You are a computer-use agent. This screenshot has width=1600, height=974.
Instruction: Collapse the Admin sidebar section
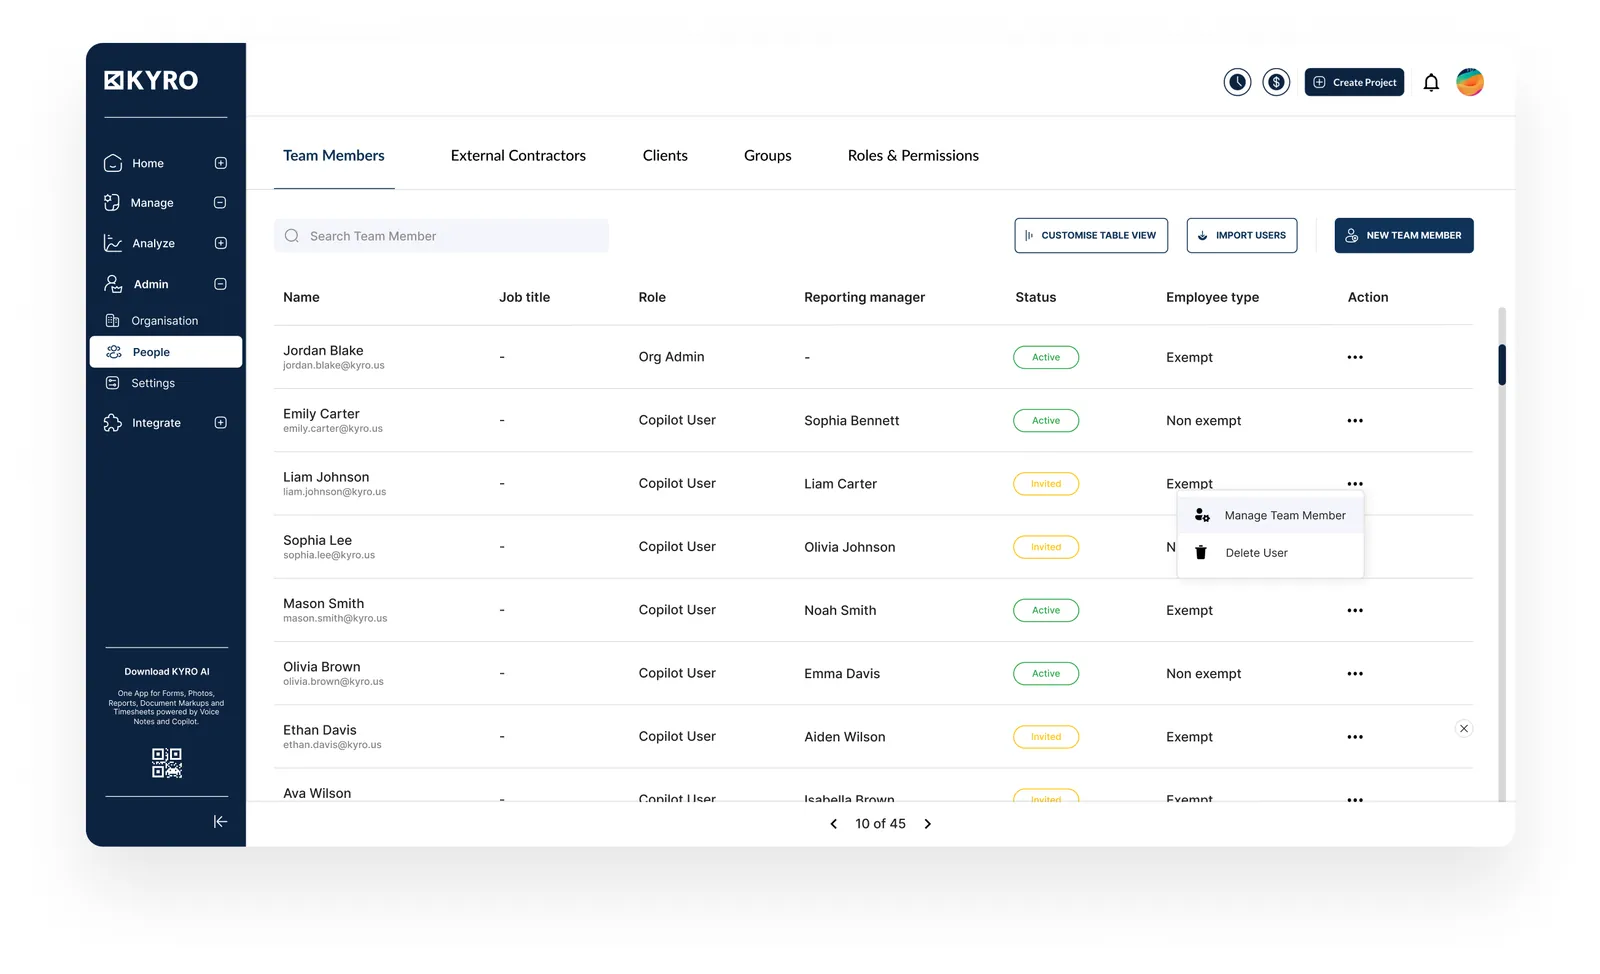220,284
